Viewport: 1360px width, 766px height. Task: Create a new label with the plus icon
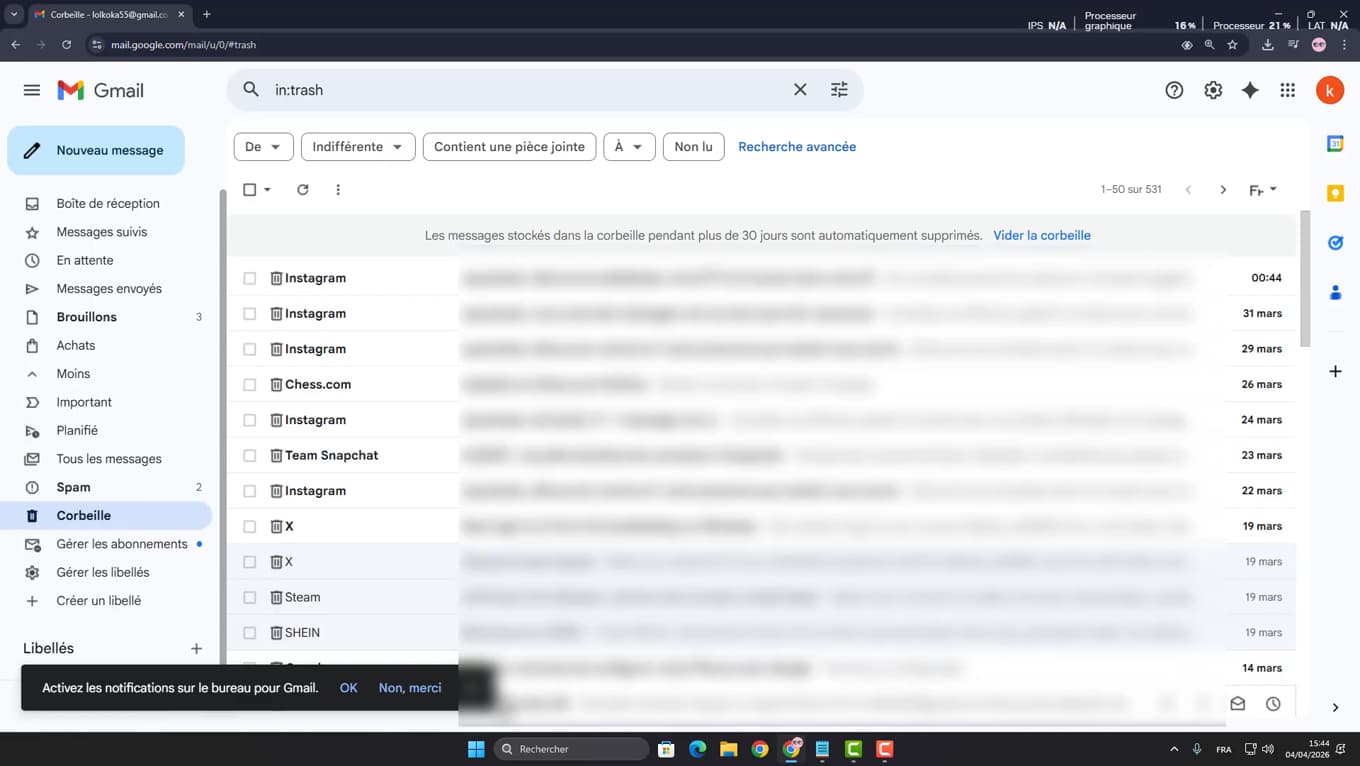(x=196, y=649)
